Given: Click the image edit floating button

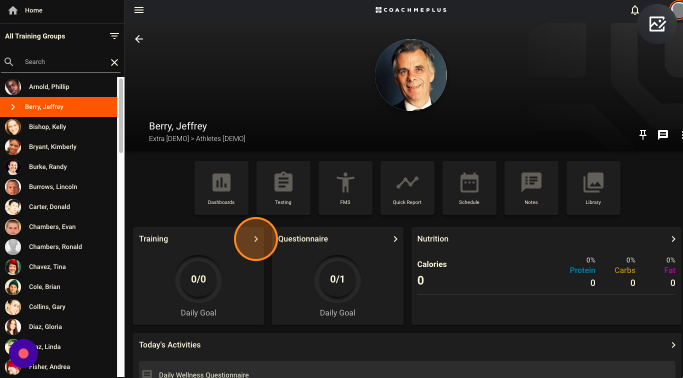Looking at the screenshot, I should tap(657, 24).
